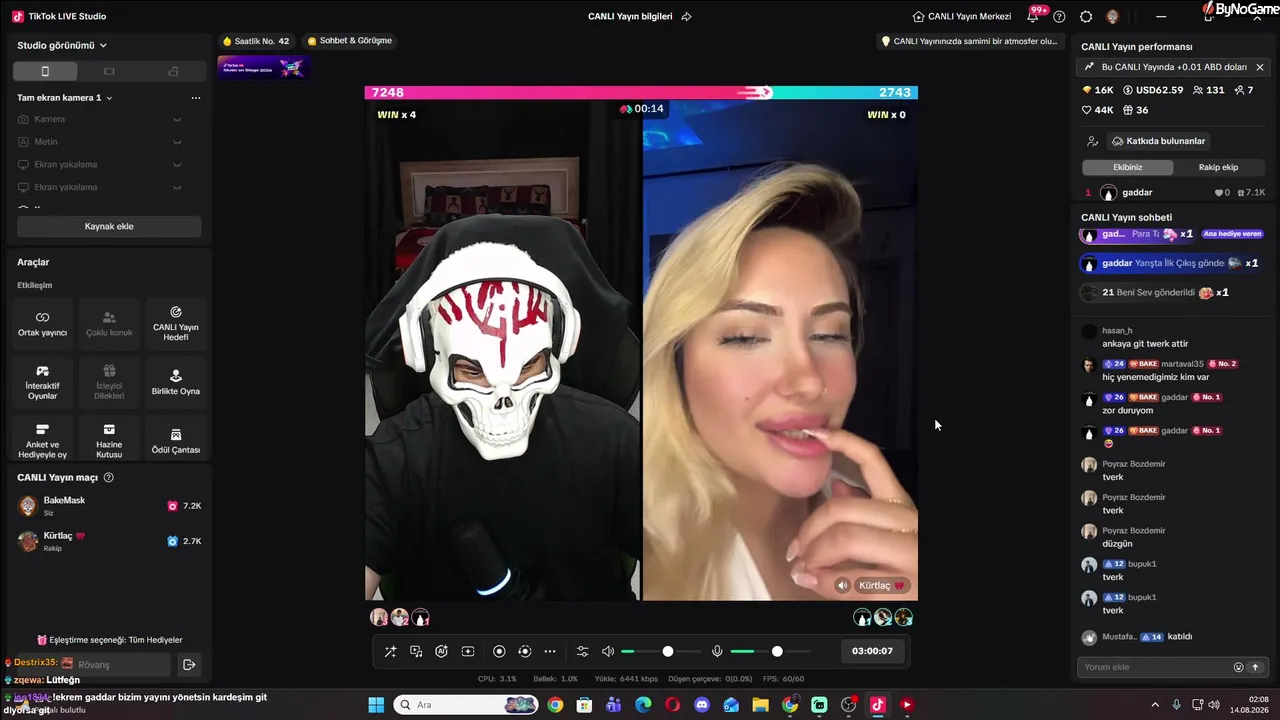Open Katkıda bulunanlar list
The width and height of the screenshot is (1280, 720).
(x=1158, y=141)
